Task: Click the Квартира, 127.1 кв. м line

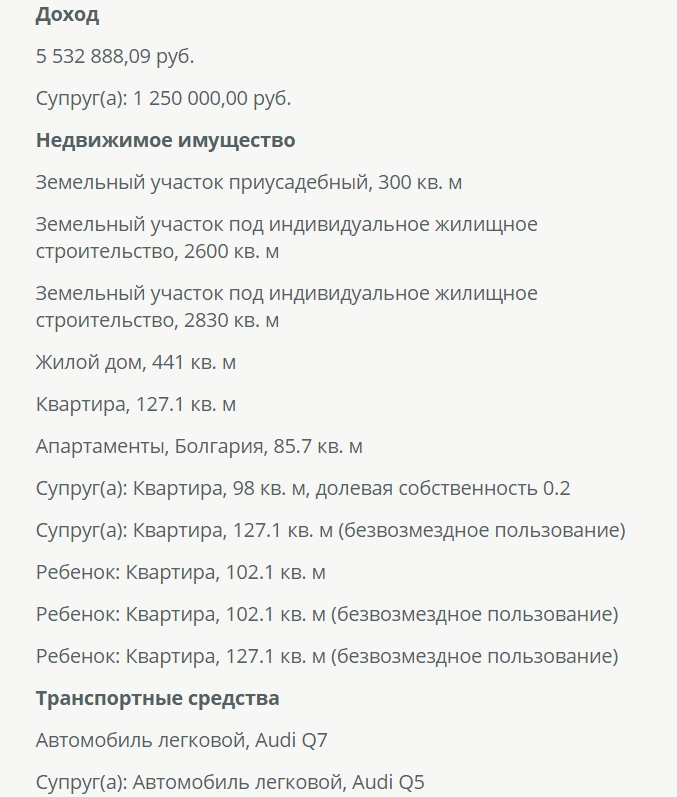Action: [x=136, y=404]
